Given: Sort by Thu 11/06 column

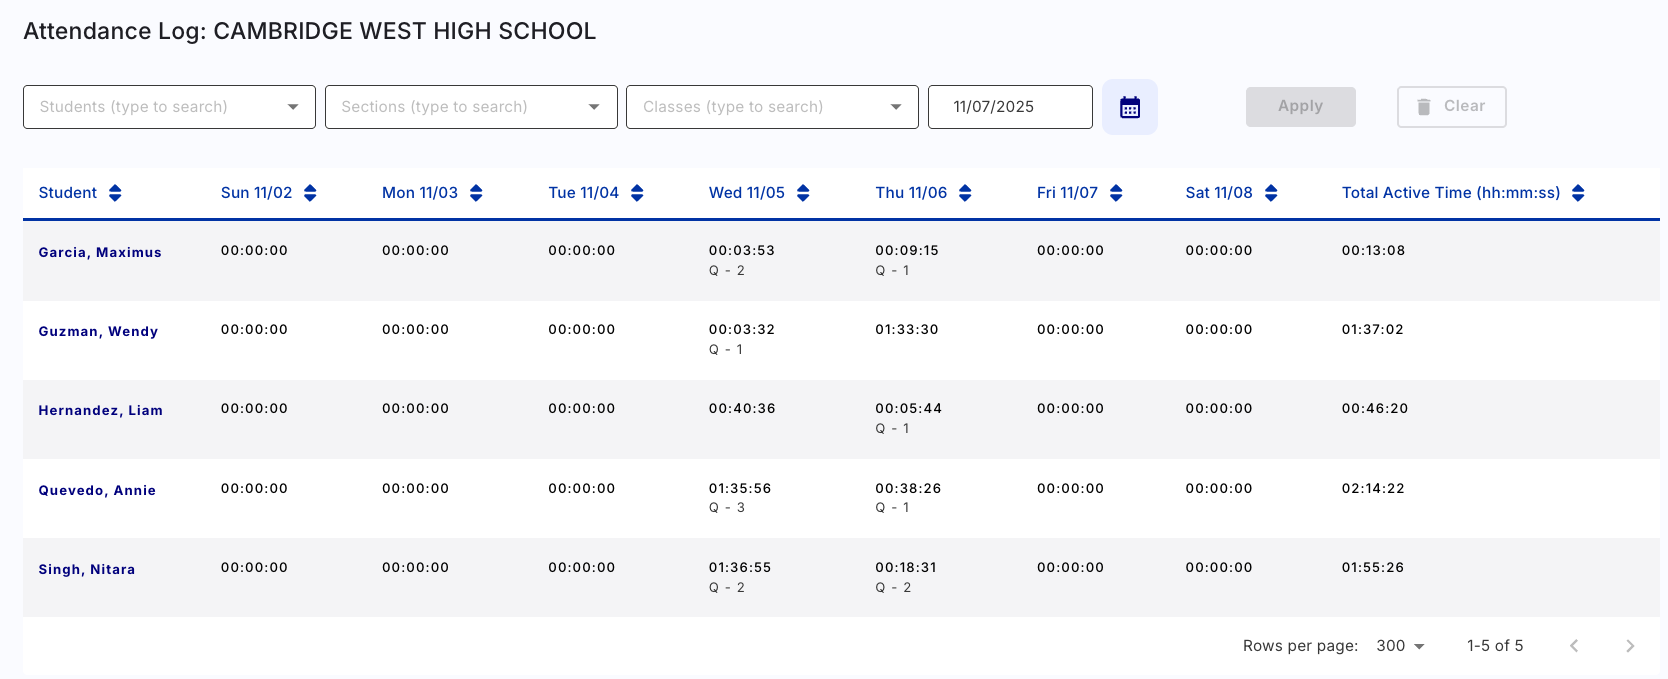Looking at the screenshot, I should pos(965,193).
